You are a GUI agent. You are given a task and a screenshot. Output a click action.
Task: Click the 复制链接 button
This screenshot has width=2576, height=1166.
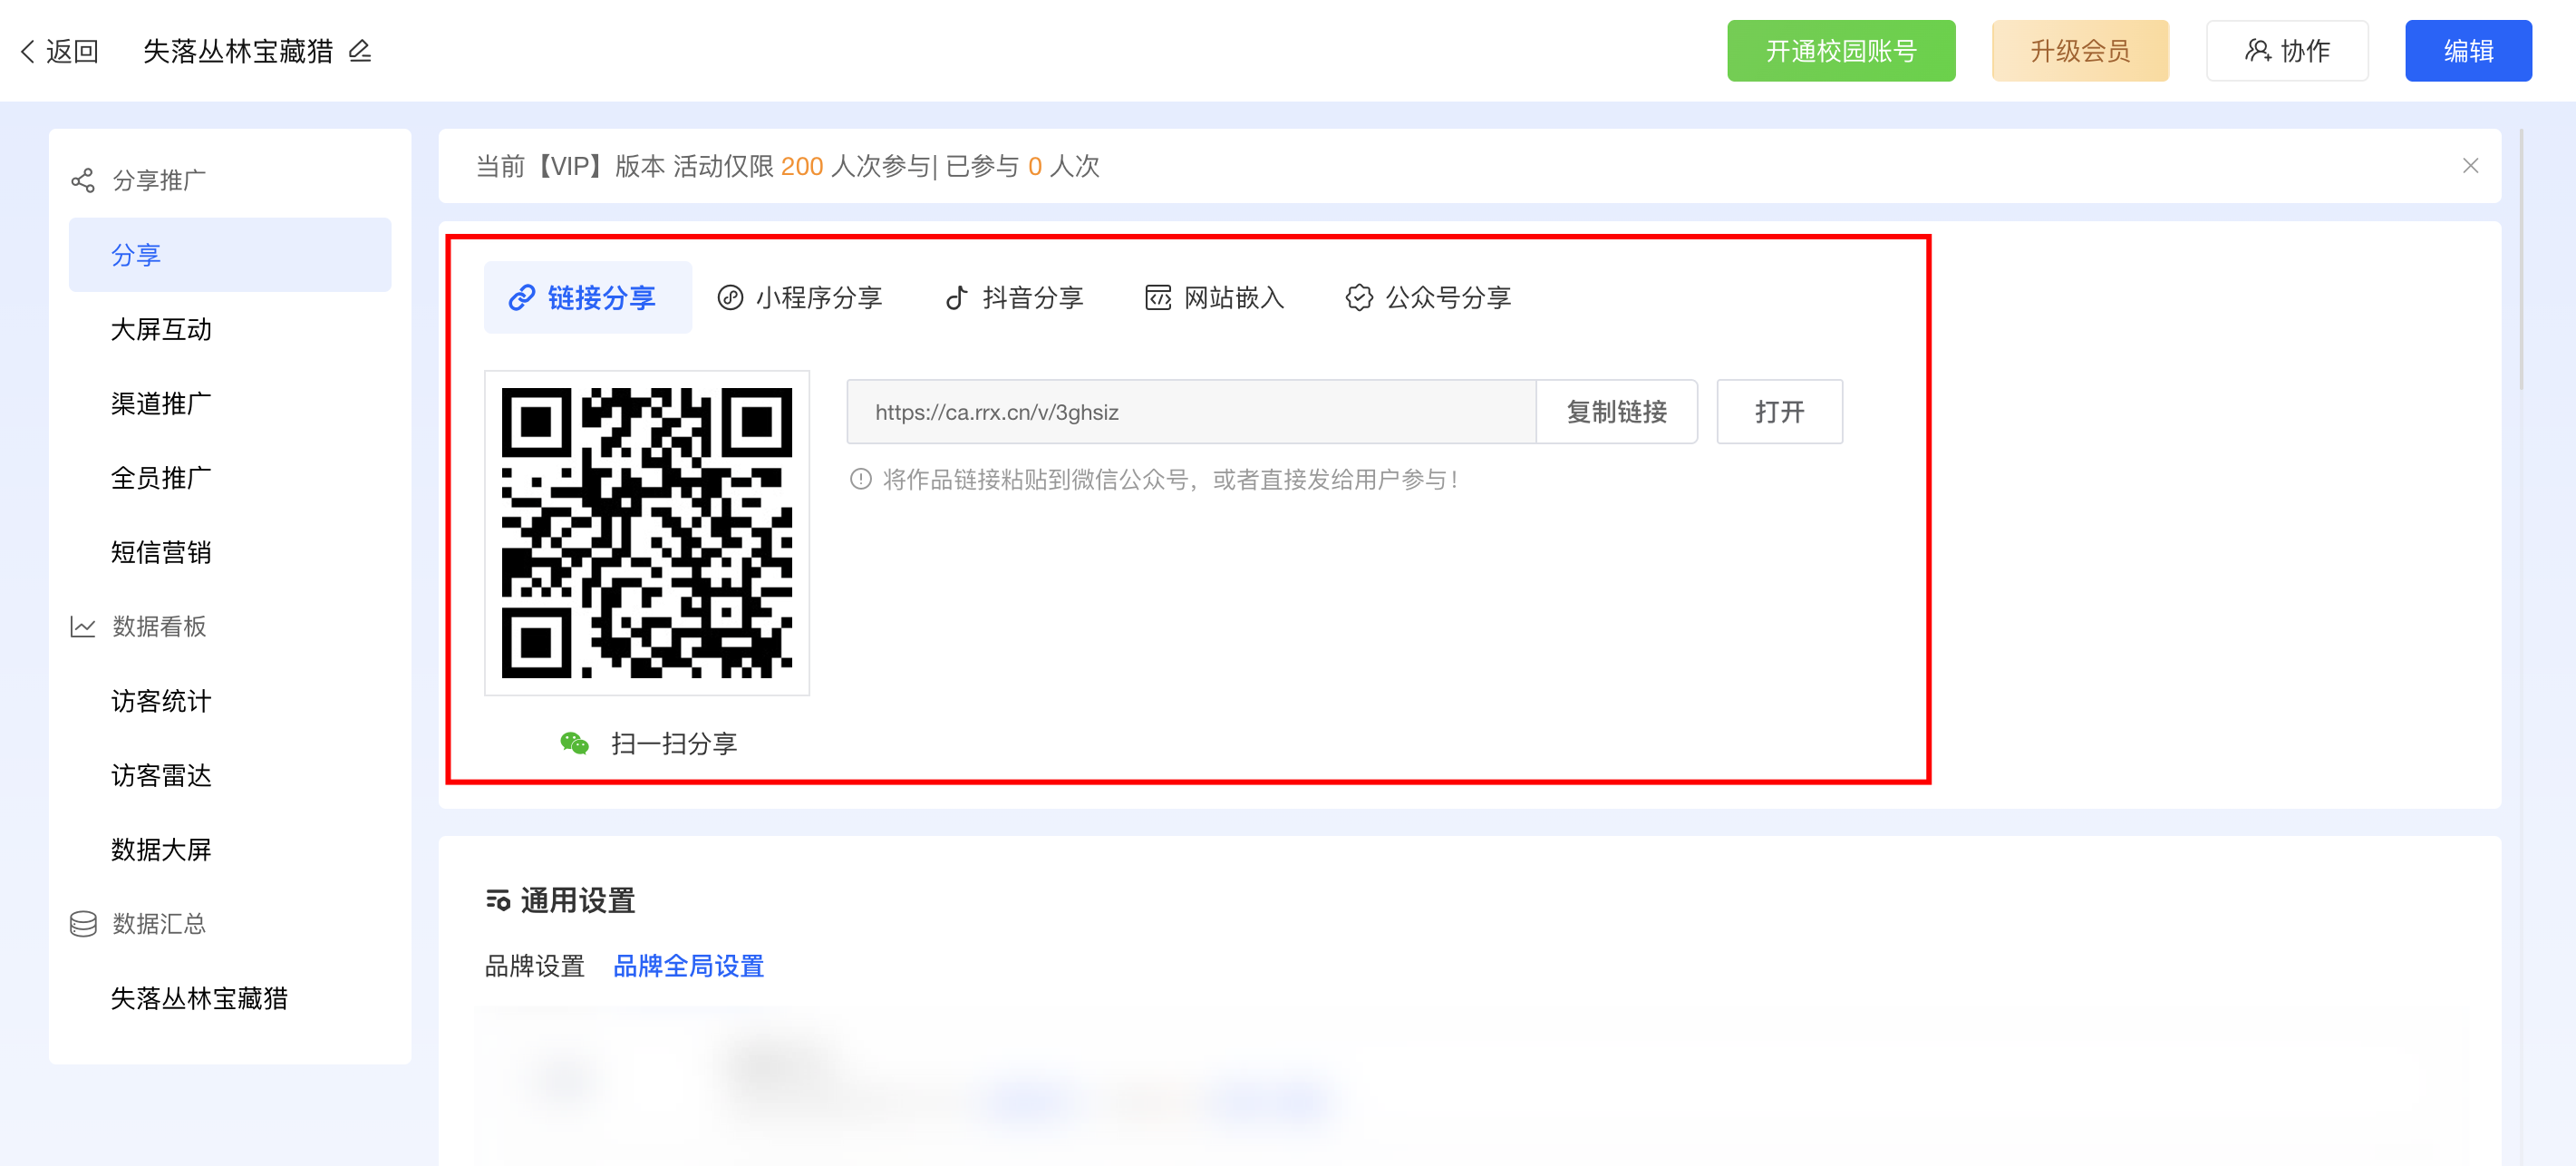pyautogui.click(x=1616, y=412)
